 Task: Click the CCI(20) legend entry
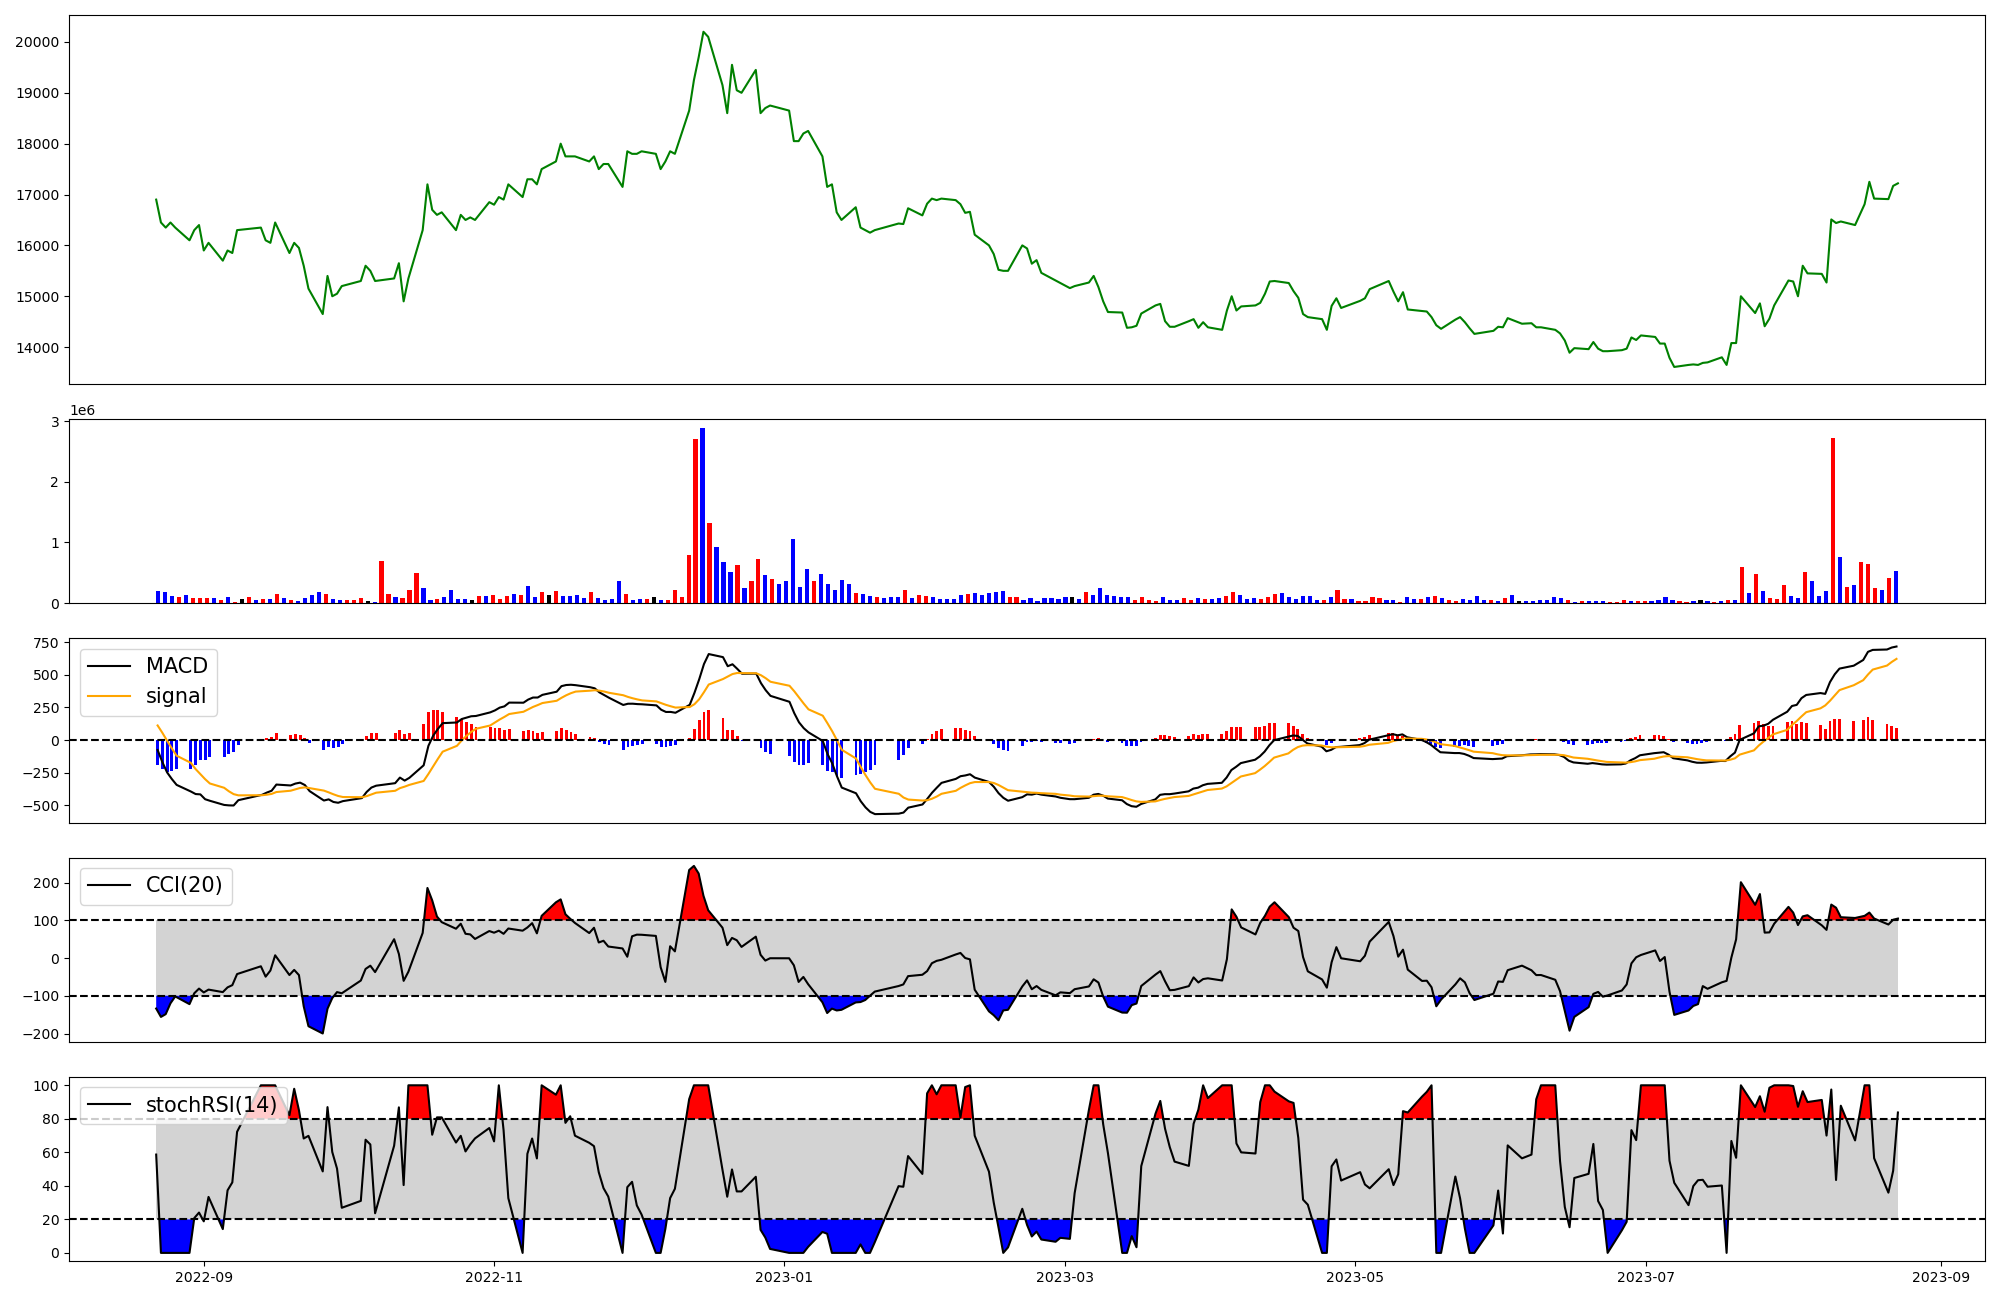coord(184,885)
